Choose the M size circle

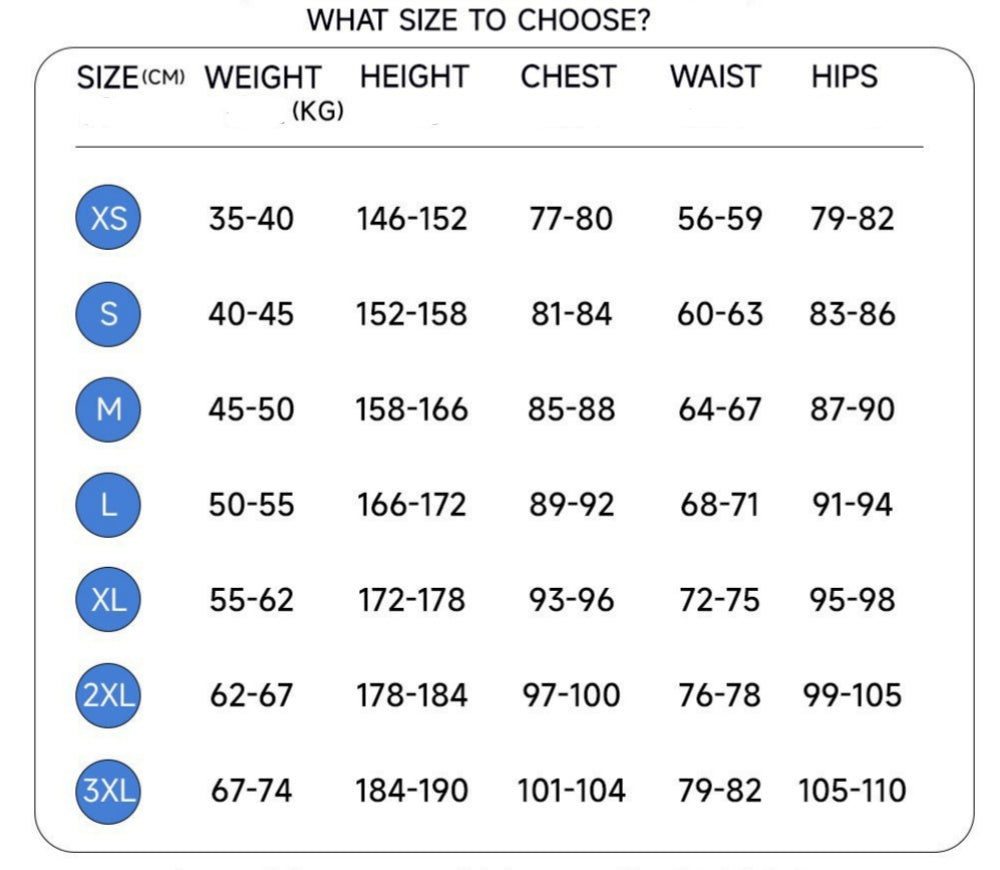coord(108,409)
